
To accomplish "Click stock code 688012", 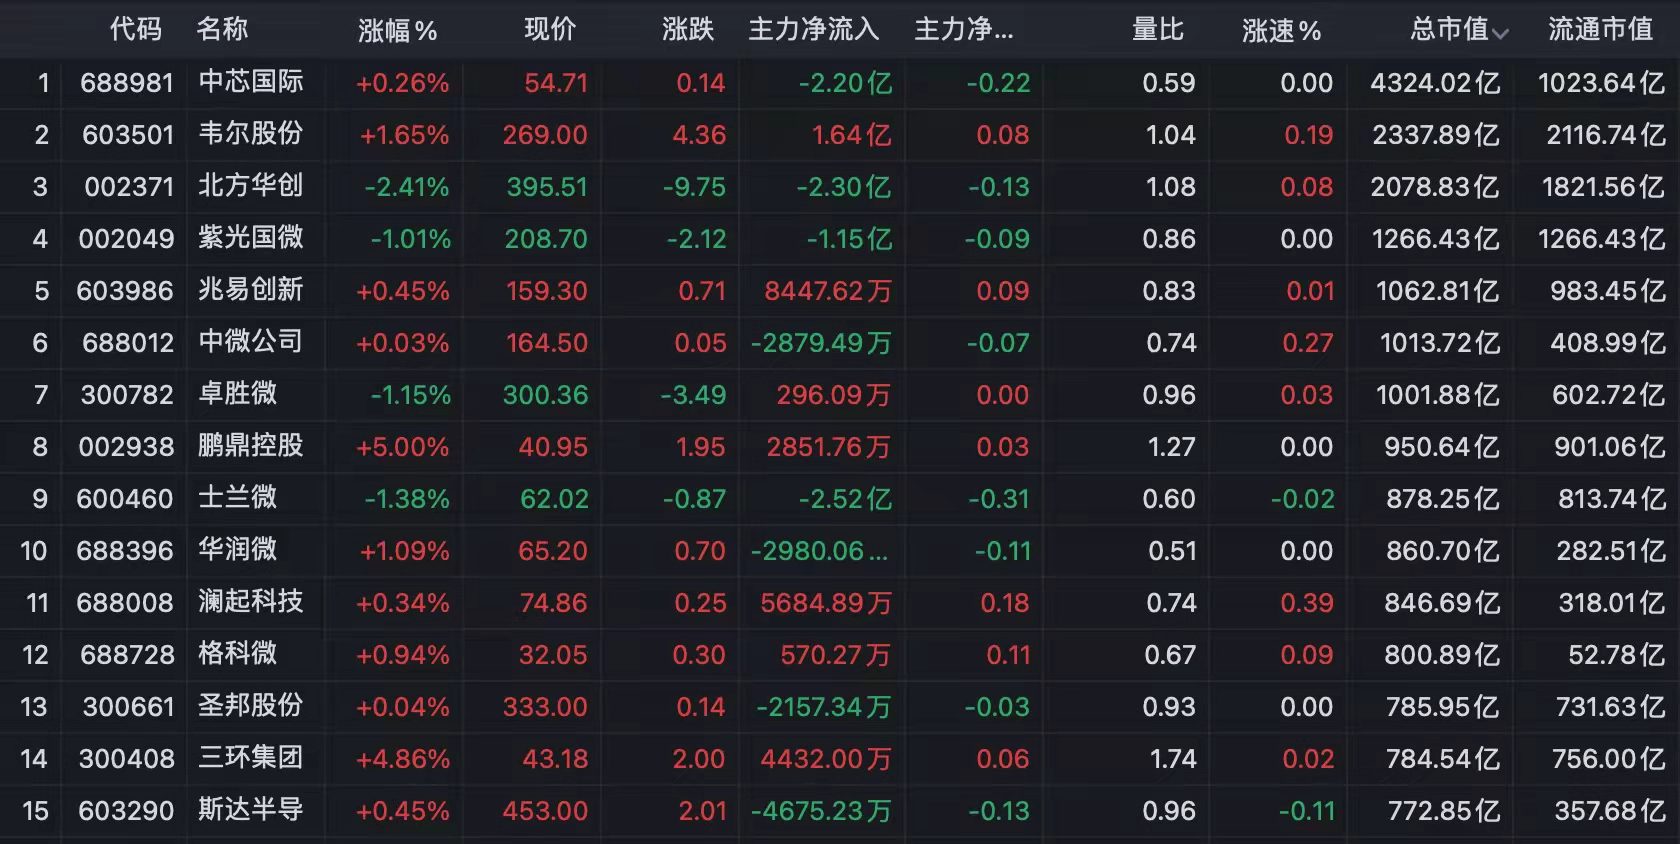I will coord(128,343).
